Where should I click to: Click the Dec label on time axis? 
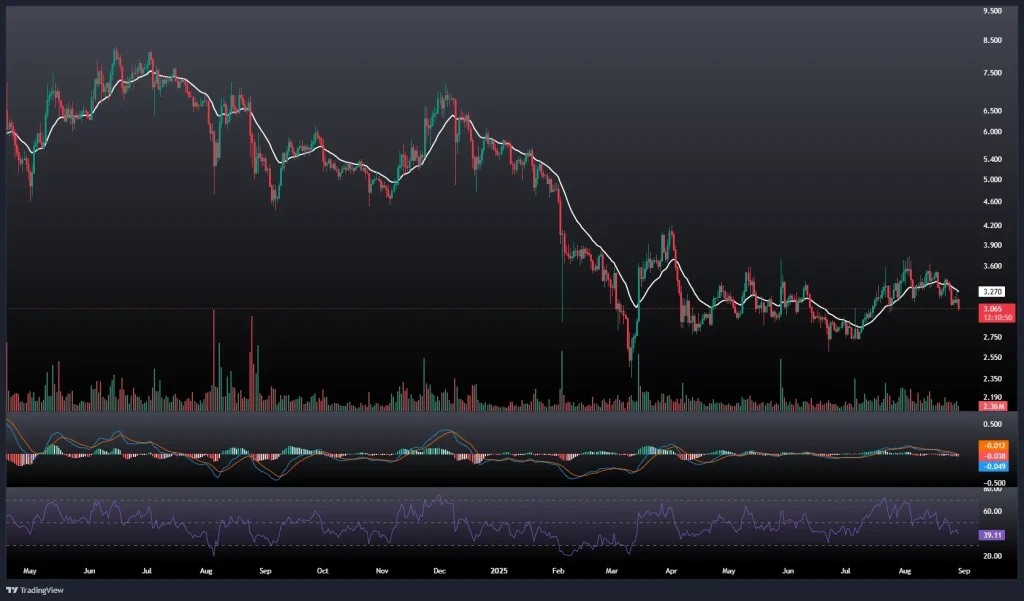tap(437, 574)
